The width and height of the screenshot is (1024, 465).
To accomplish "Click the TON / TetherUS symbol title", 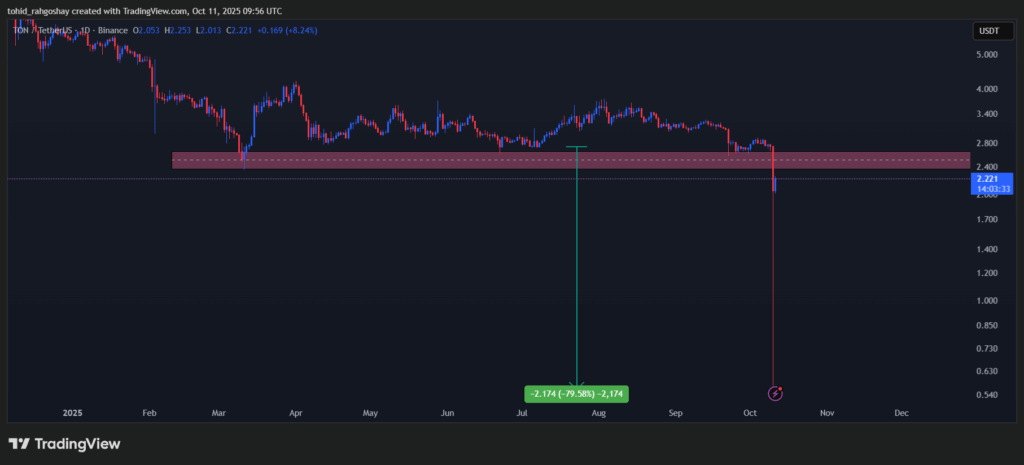I will 51,31.
